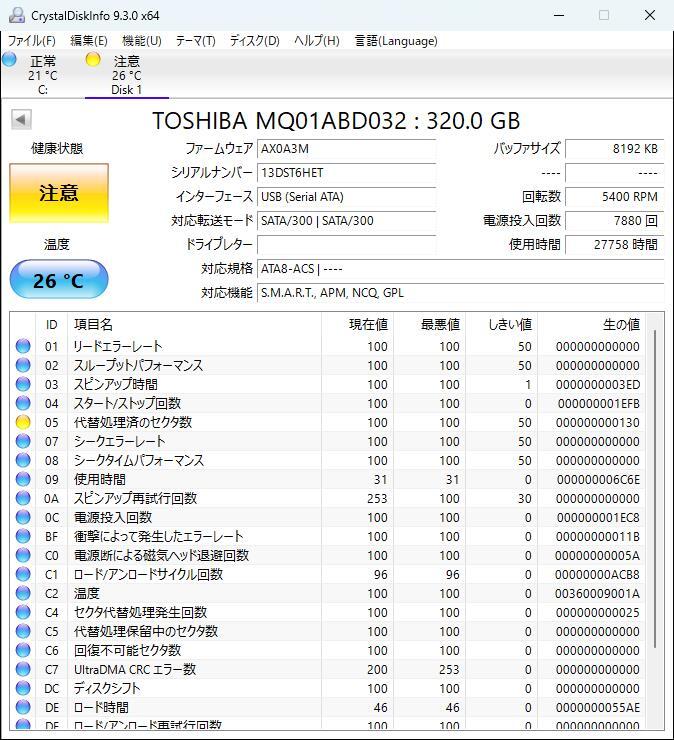This screenshot has width=674, height=740.
Task: Click status icon for C4 セクタ代替処理発生回数
Action: point(23,612)
